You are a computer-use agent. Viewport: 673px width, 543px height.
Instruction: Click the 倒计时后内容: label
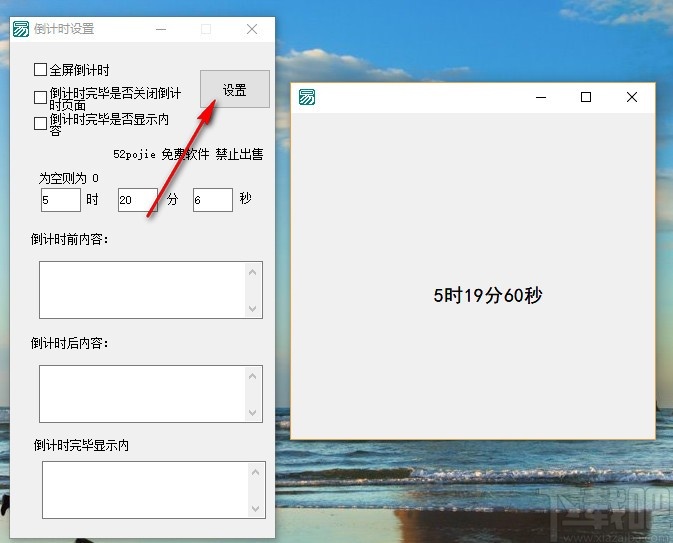pyautogui.click(x=70, y=343)
